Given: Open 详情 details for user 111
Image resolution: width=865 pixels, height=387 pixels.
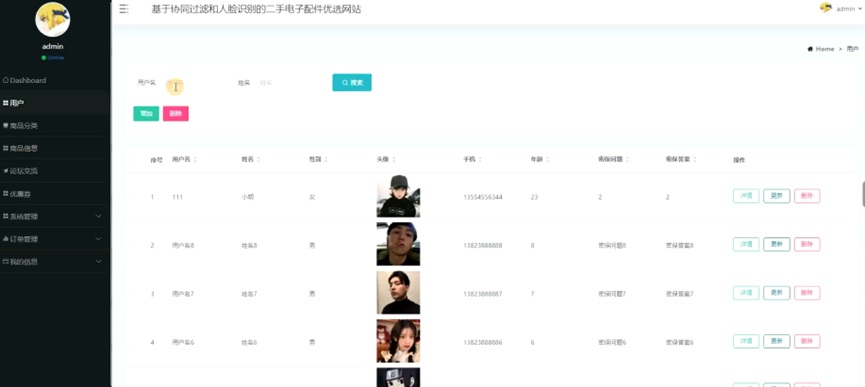Looking at the screenshot, I should coord(746,196).
